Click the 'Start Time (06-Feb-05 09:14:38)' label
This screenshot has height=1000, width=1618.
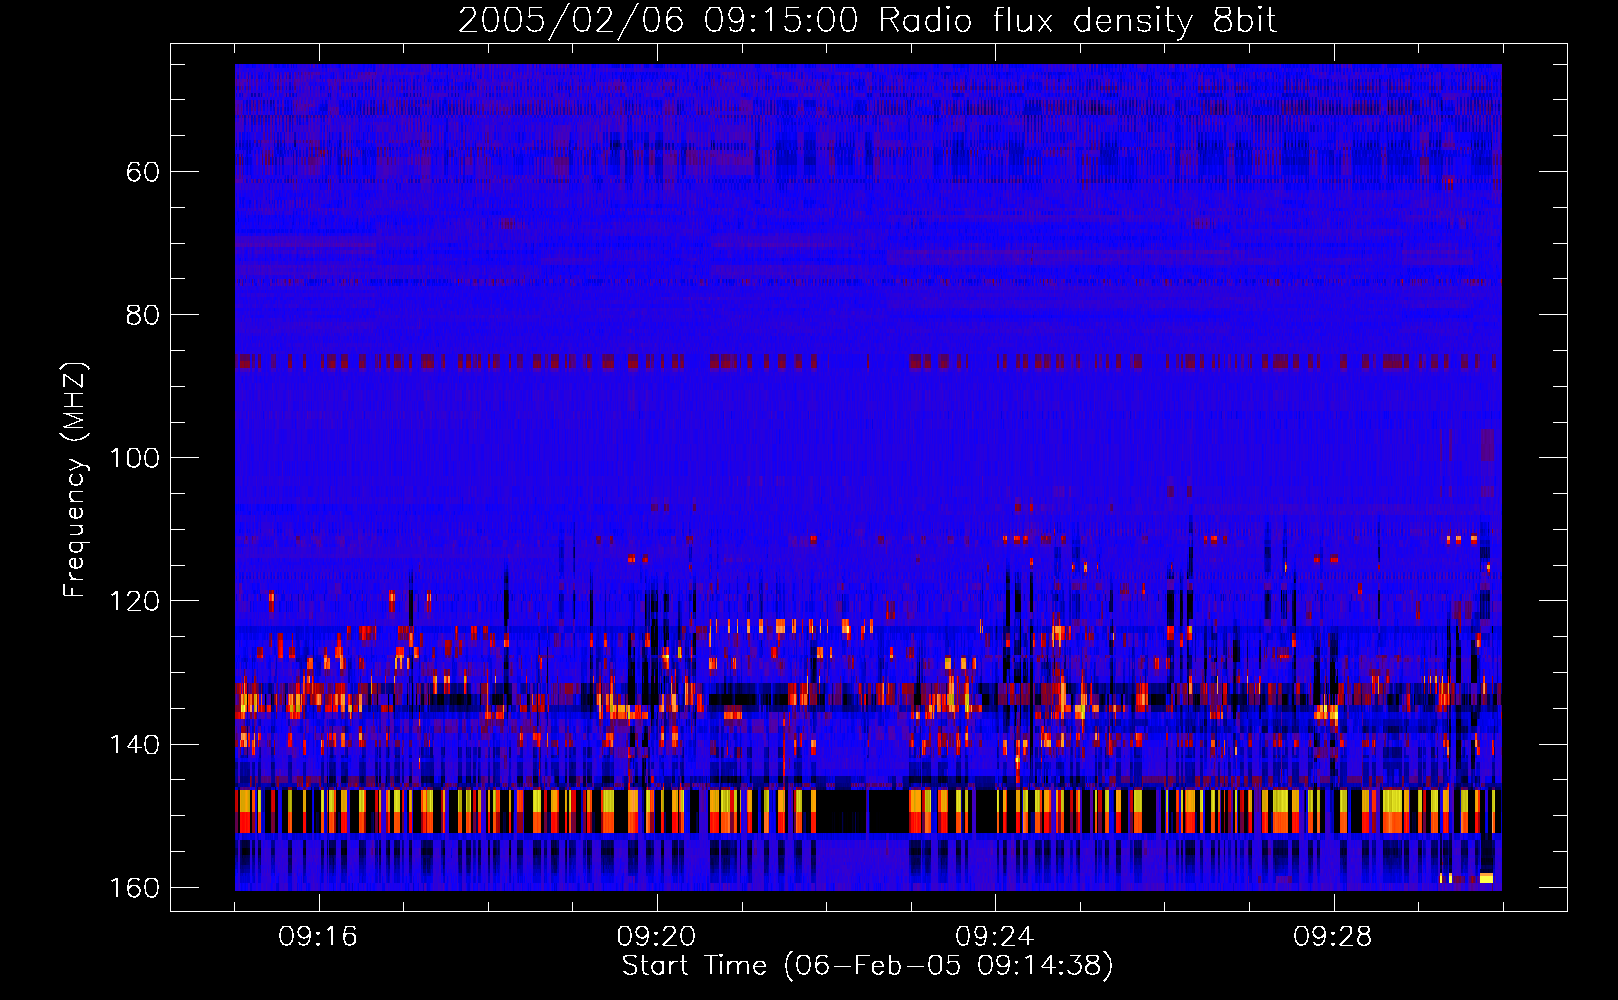(x=867, y=966)
